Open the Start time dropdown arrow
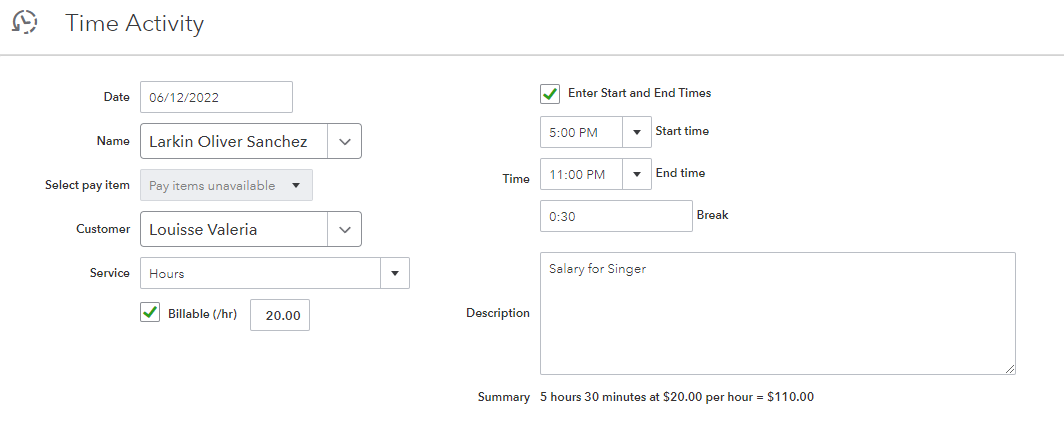 coord(636,131)
